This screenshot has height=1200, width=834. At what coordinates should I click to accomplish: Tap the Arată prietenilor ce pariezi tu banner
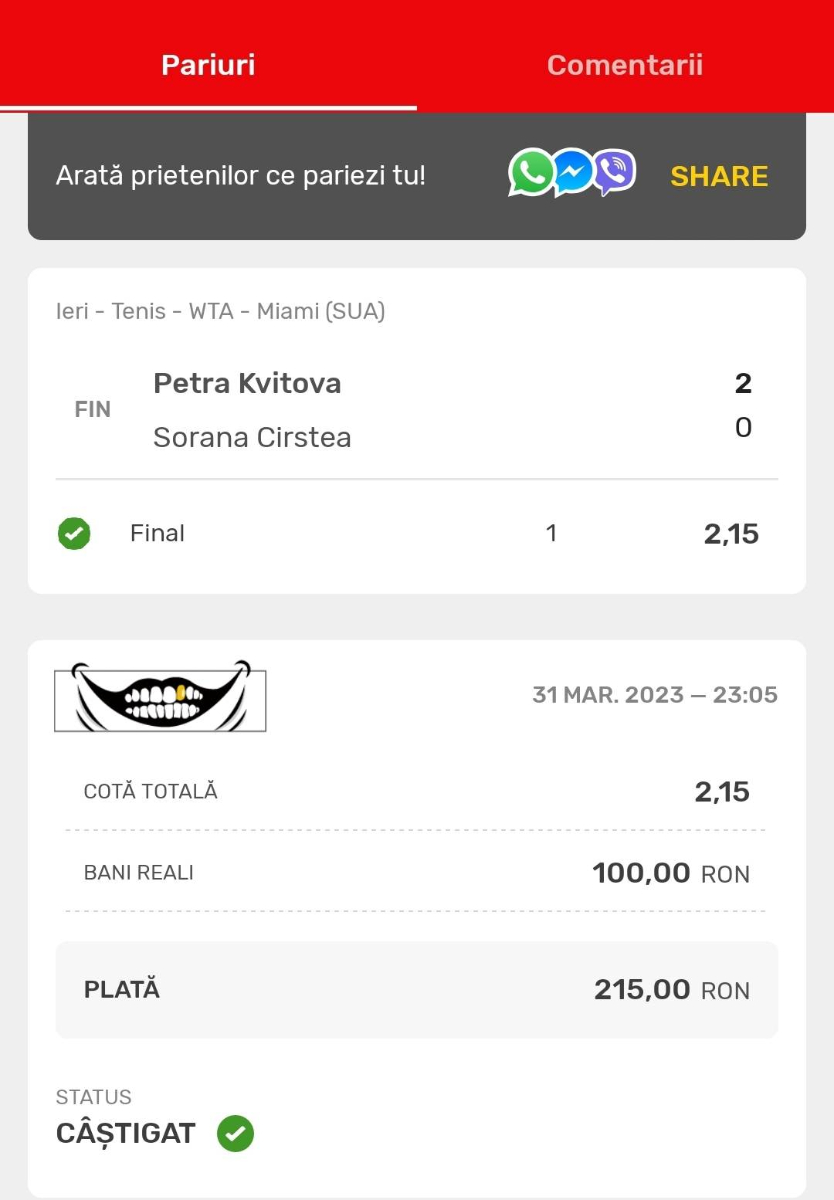[417, 176]
